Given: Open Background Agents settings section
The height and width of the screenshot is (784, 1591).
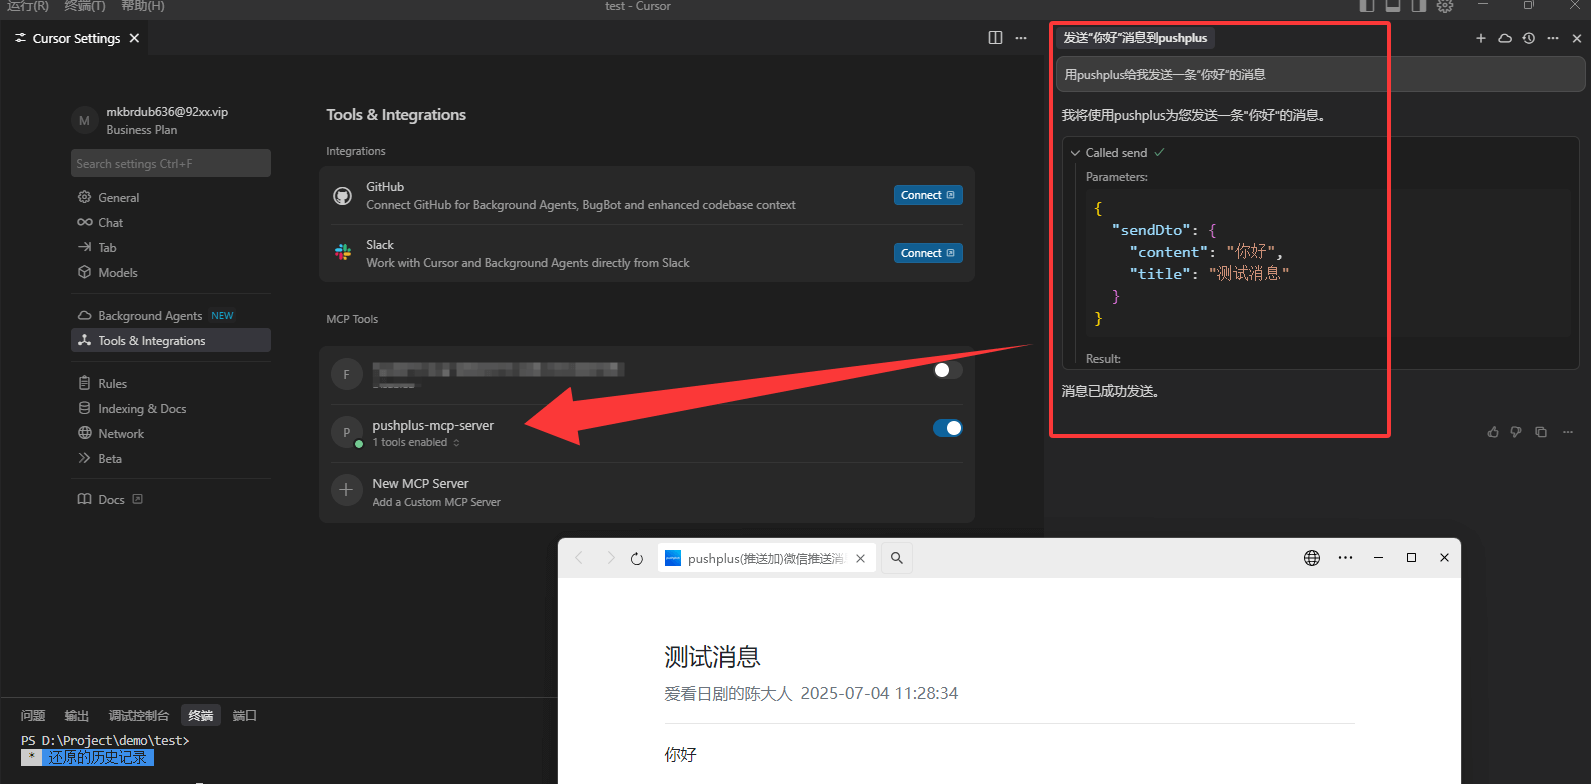Looking at the screenshot, I should (171, 316).
